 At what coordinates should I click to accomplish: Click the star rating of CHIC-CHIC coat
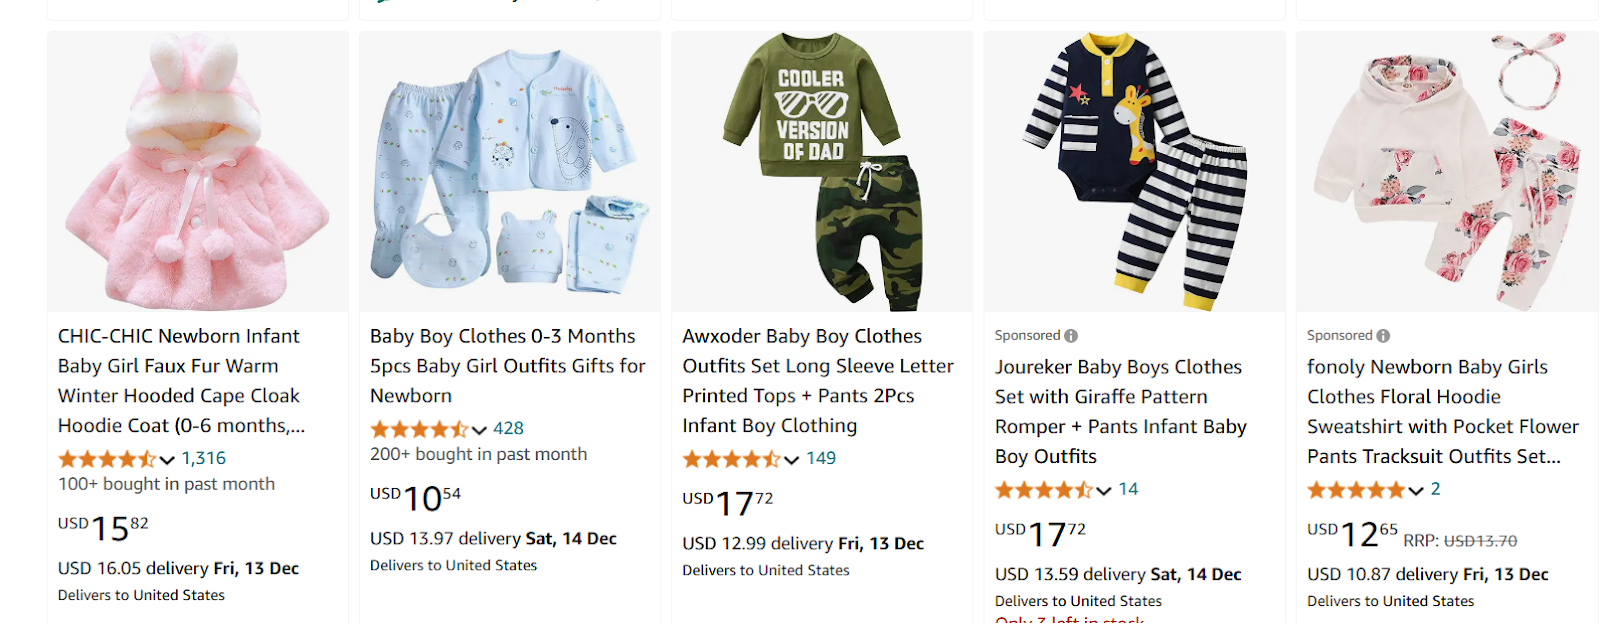105,459
